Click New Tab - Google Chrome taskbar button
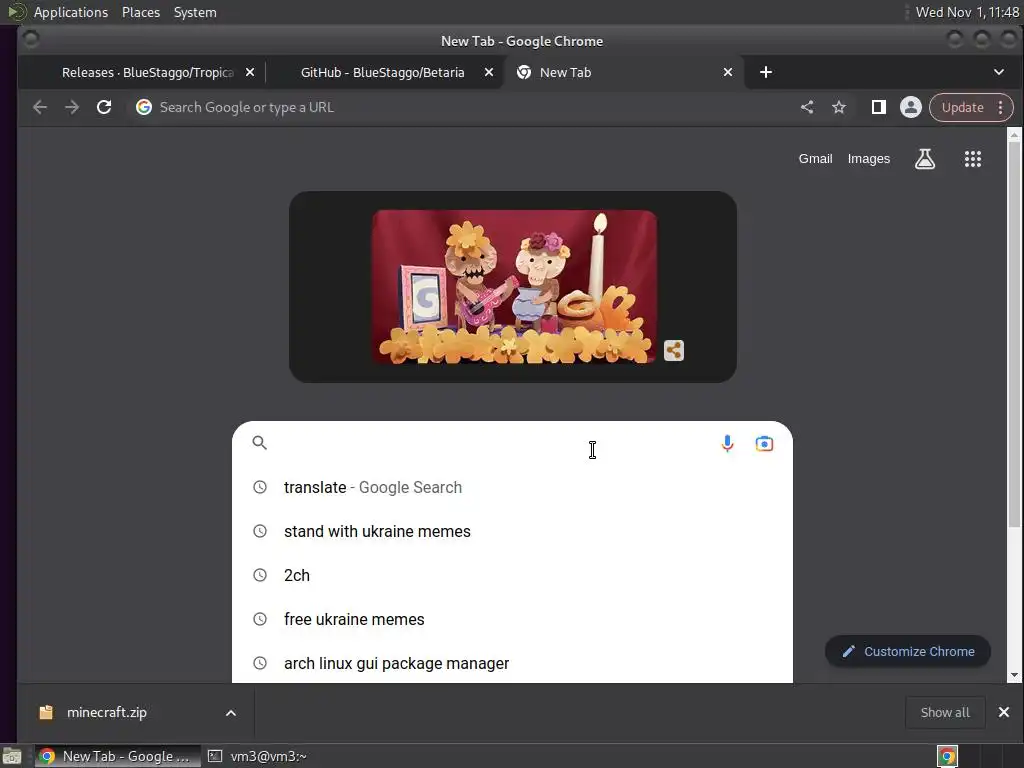 click(x=118, y=756)
